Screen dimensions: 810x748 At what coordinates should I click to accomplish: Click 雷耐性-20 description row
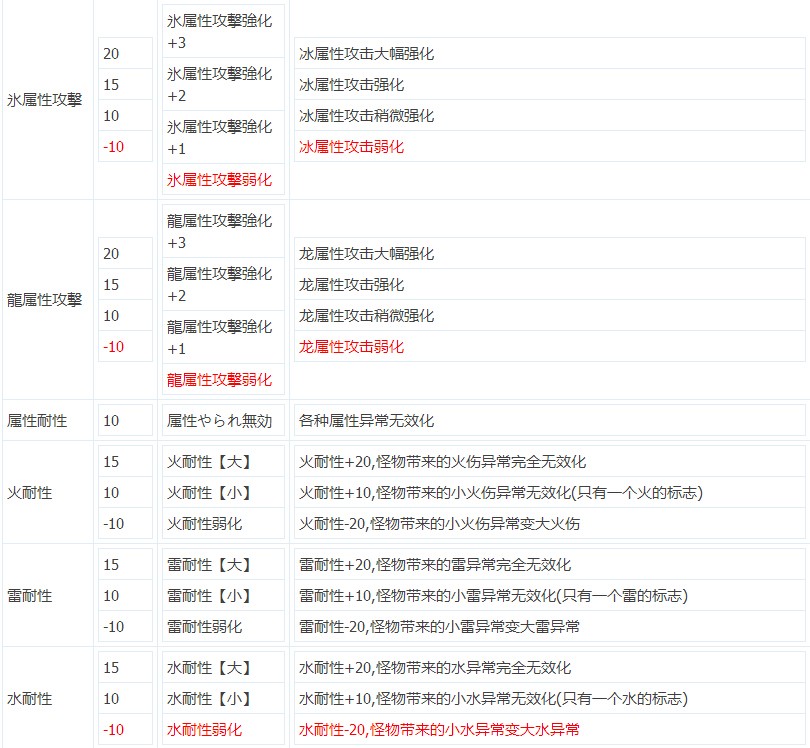550,626
